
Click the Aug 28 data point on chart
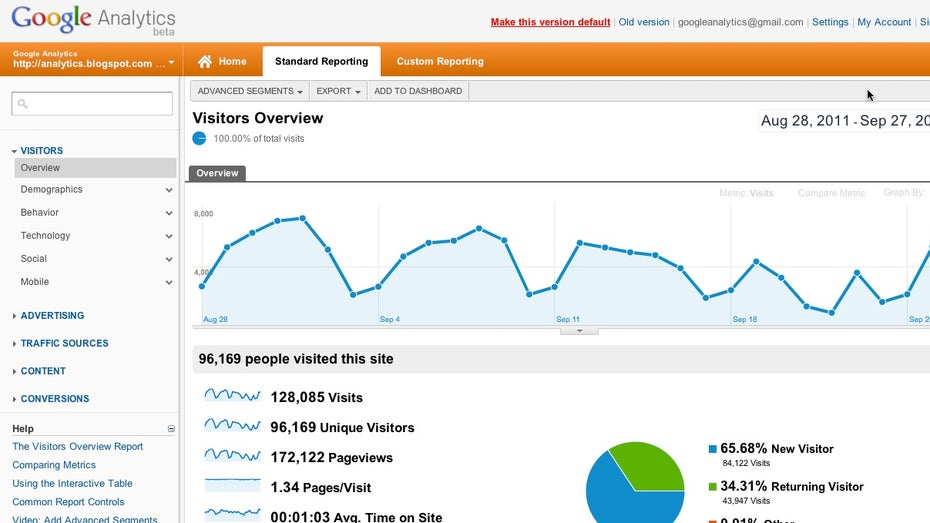[x=202, y=286]
